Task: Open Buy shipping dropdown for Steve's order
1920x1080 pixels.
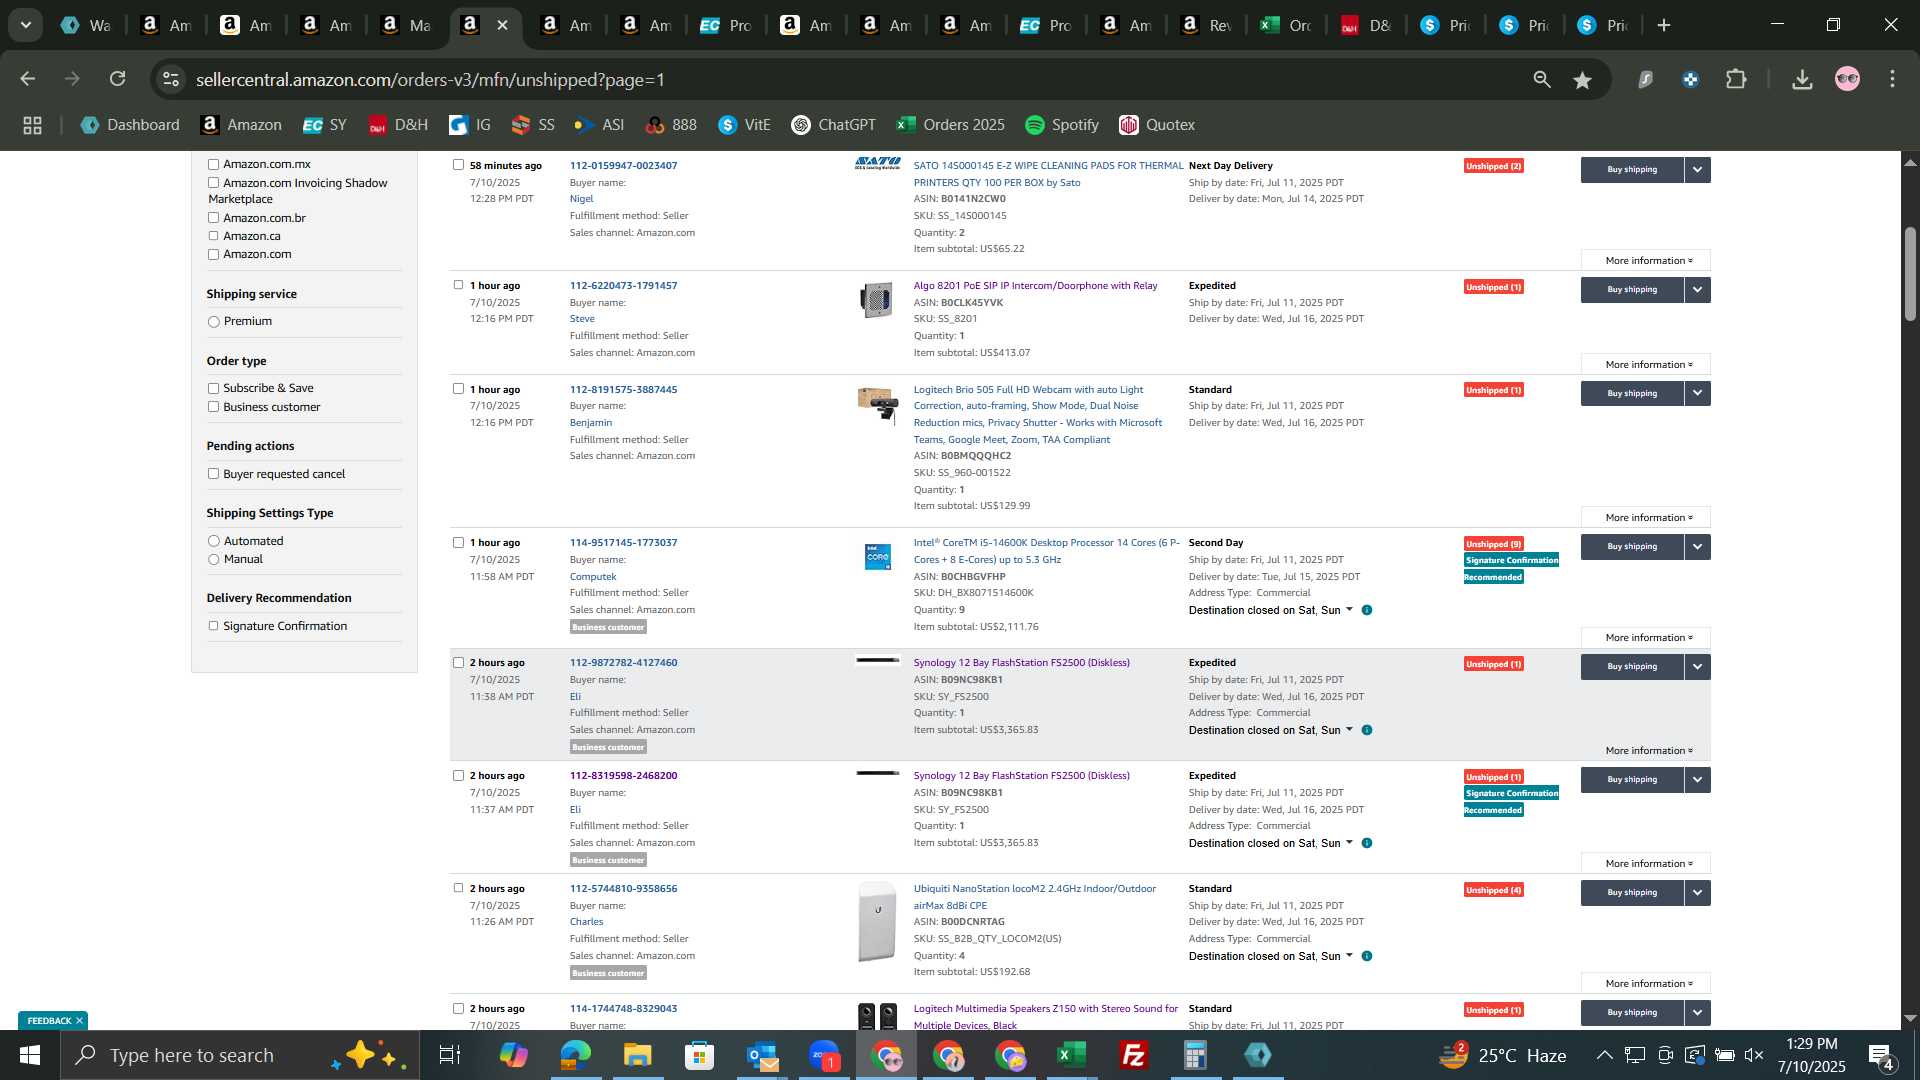Action: pyautogui.click(x=1698, y=290)
